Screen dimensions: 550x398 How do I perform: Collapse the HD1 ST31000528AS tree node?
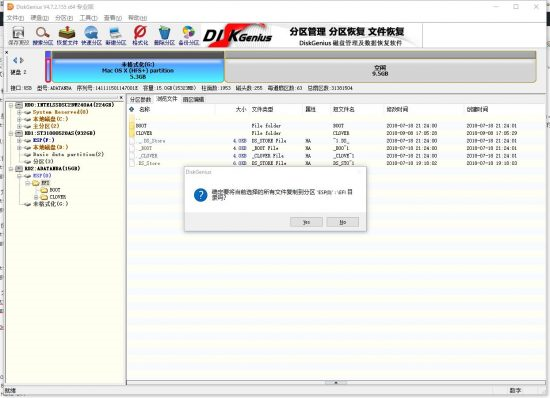coord(11,133)
